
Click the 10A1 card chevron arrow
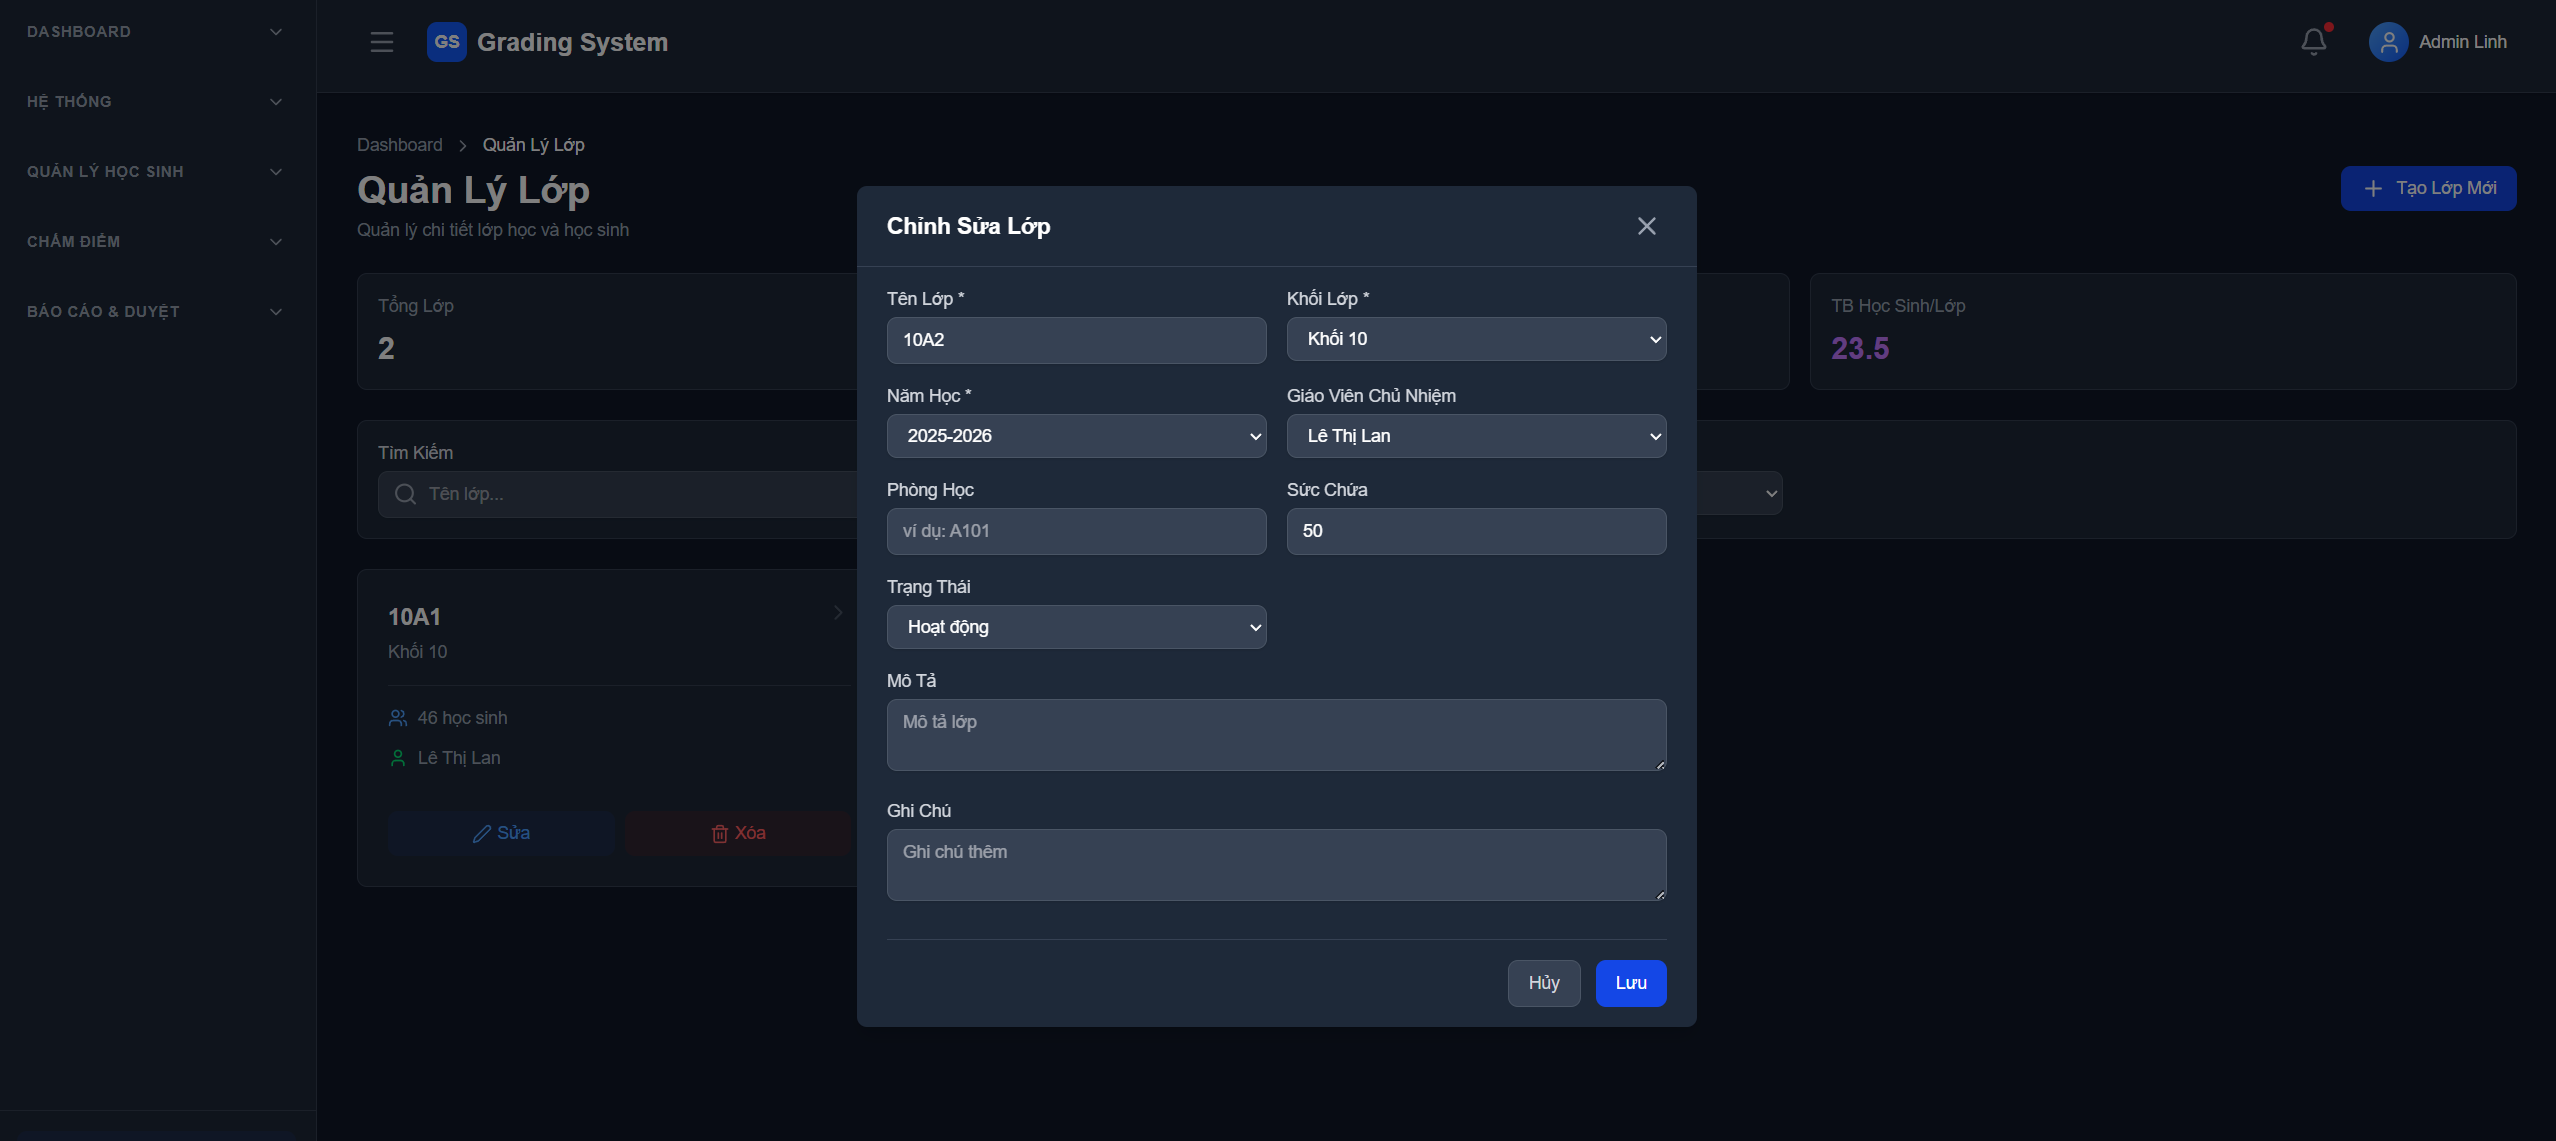(838, 613)
